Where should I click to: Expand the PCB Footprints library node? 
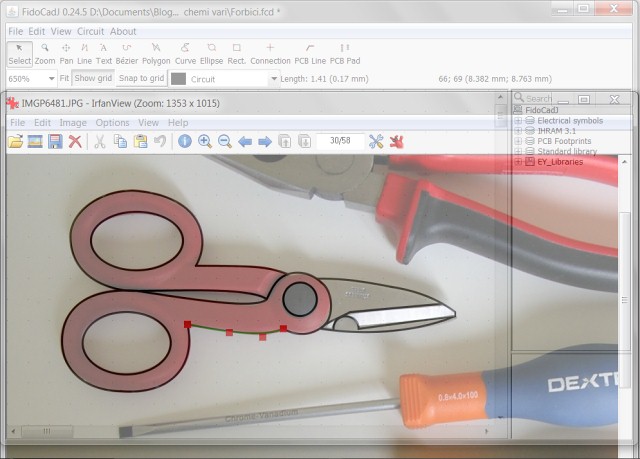pos(518,141)
